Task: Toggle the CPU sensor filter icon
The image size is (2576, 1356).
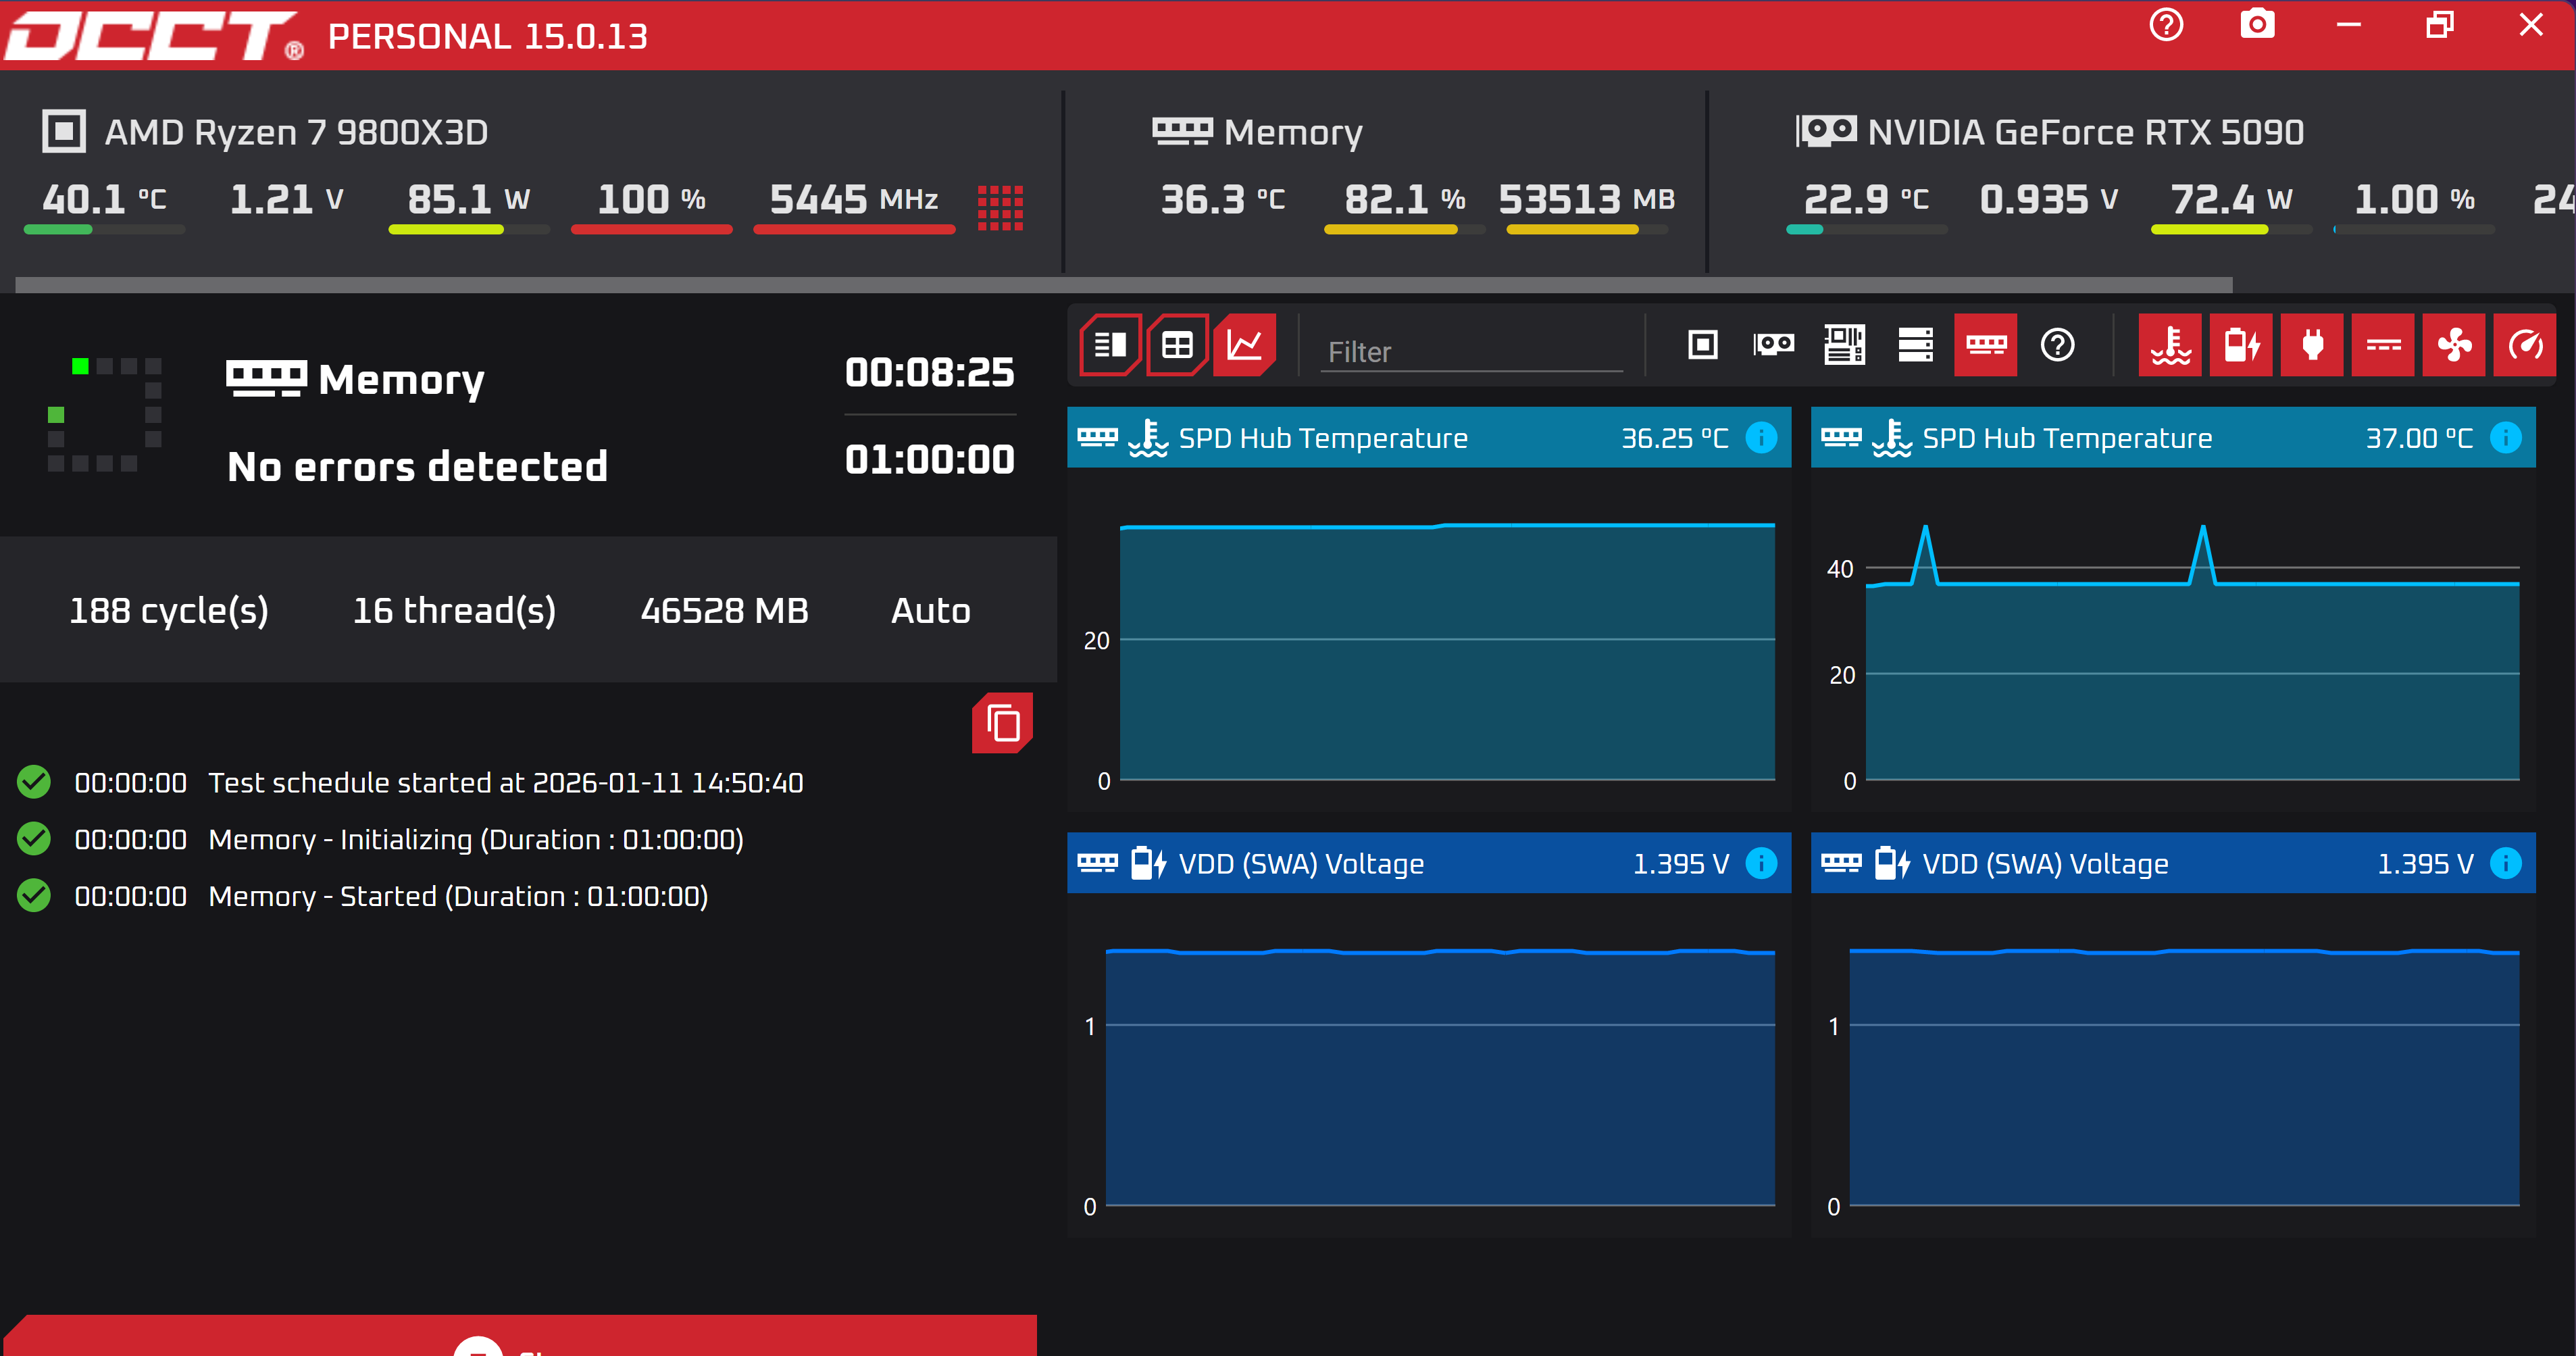Action: (1702, 345)
